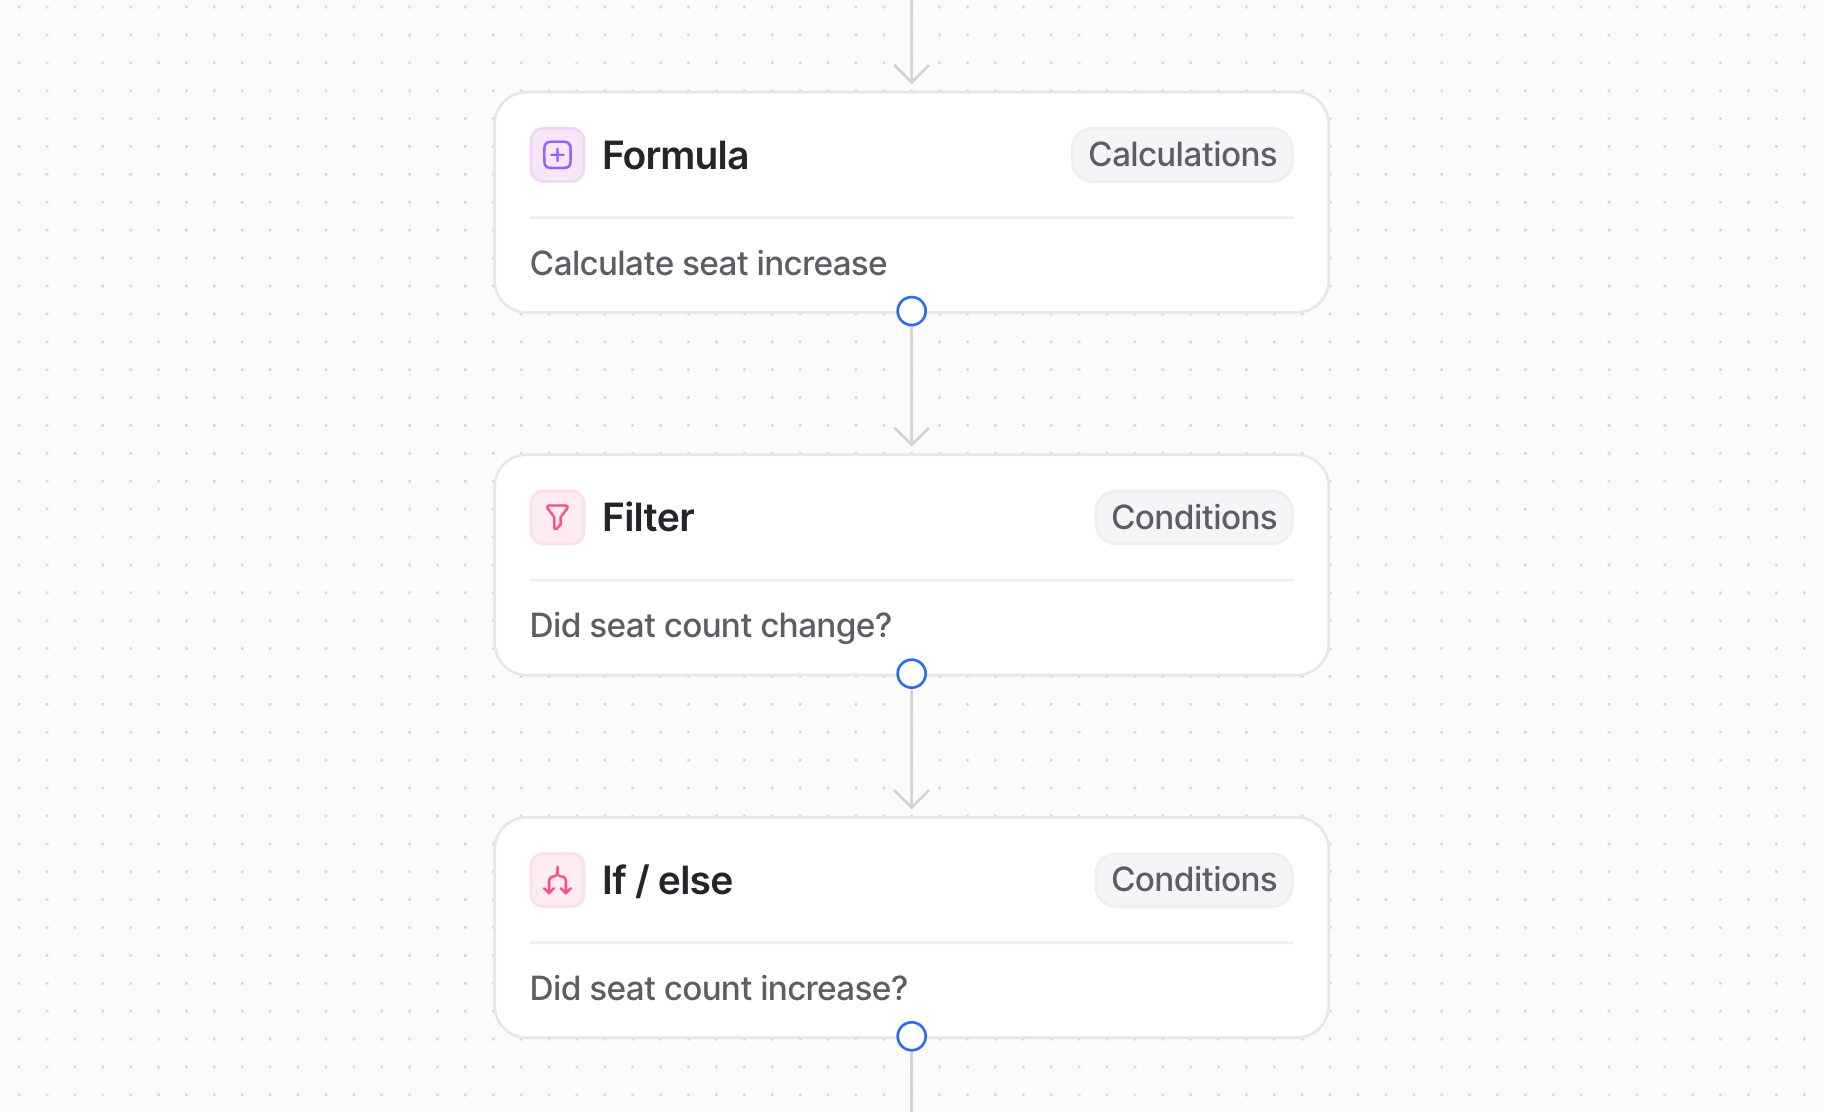Click the Calculations badge on Formula node
The width and height of the screenshot is (1824, 1112).
coord(1181,155)
